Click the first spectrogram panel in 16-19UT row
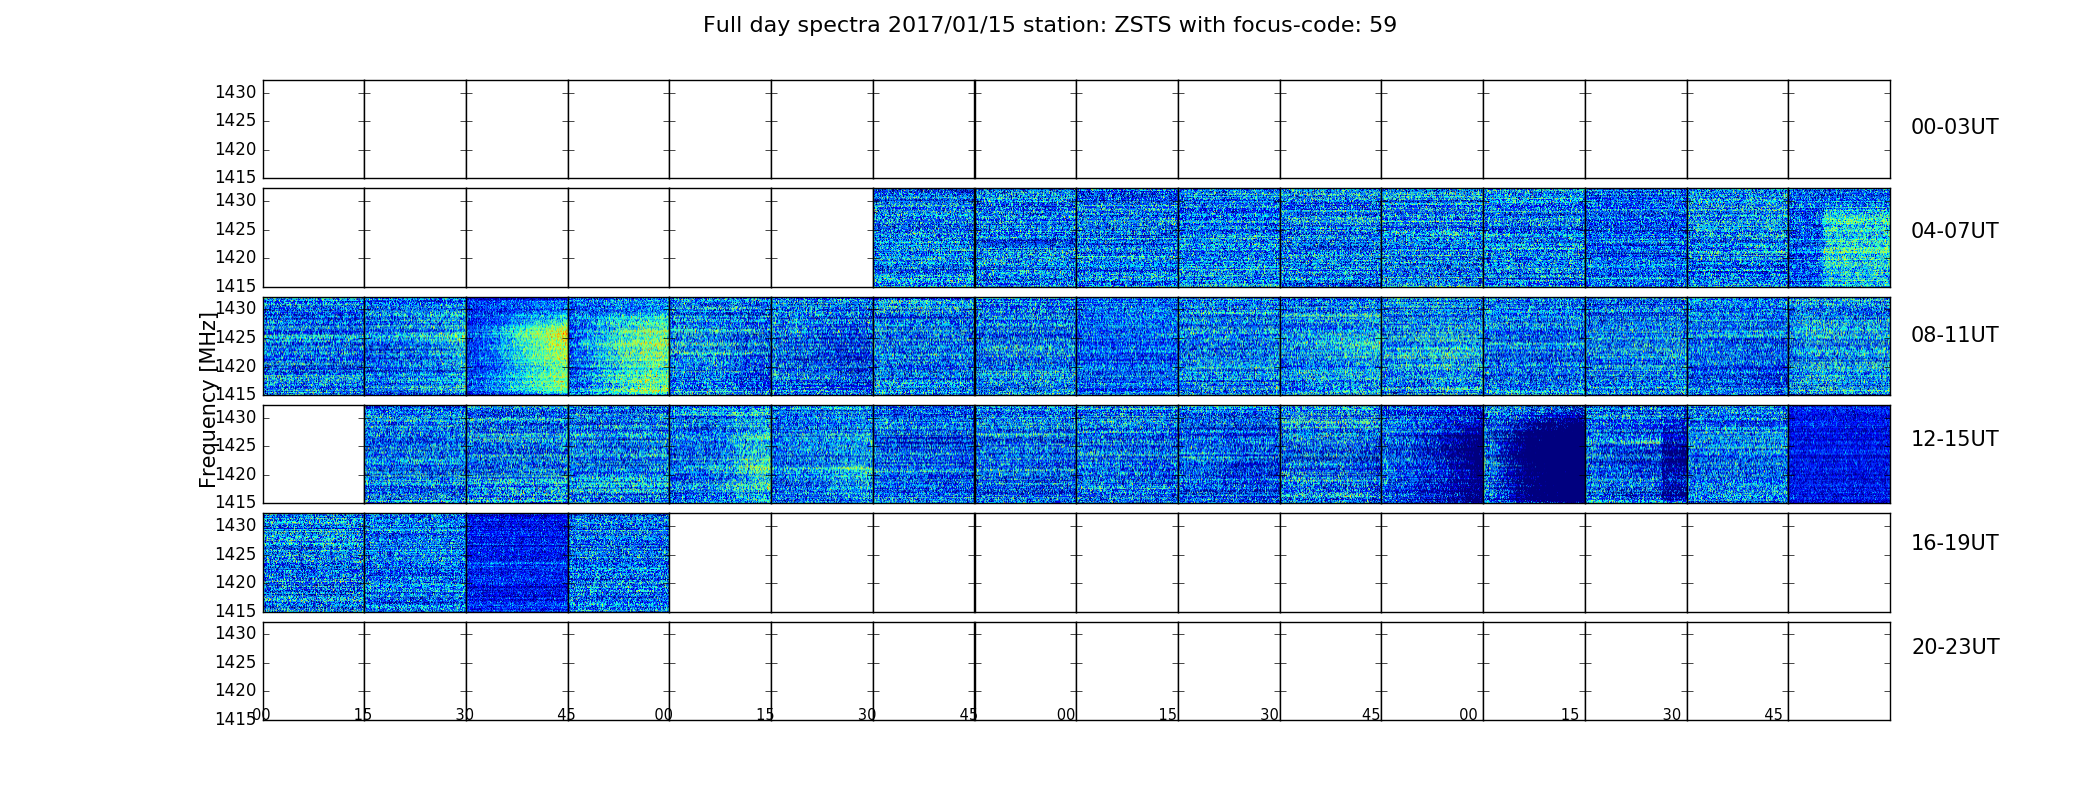 click(x=314, y=563)
